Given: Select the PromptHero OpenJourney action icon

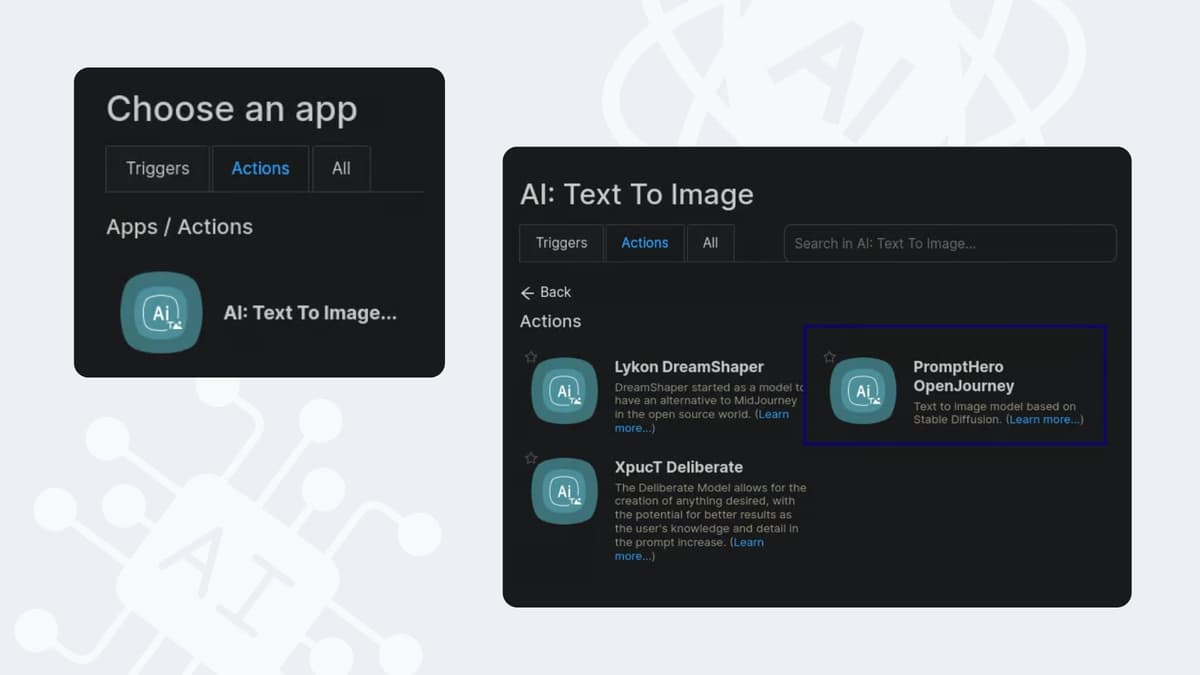Looking at the screenshot, I should tap(863, 390).
